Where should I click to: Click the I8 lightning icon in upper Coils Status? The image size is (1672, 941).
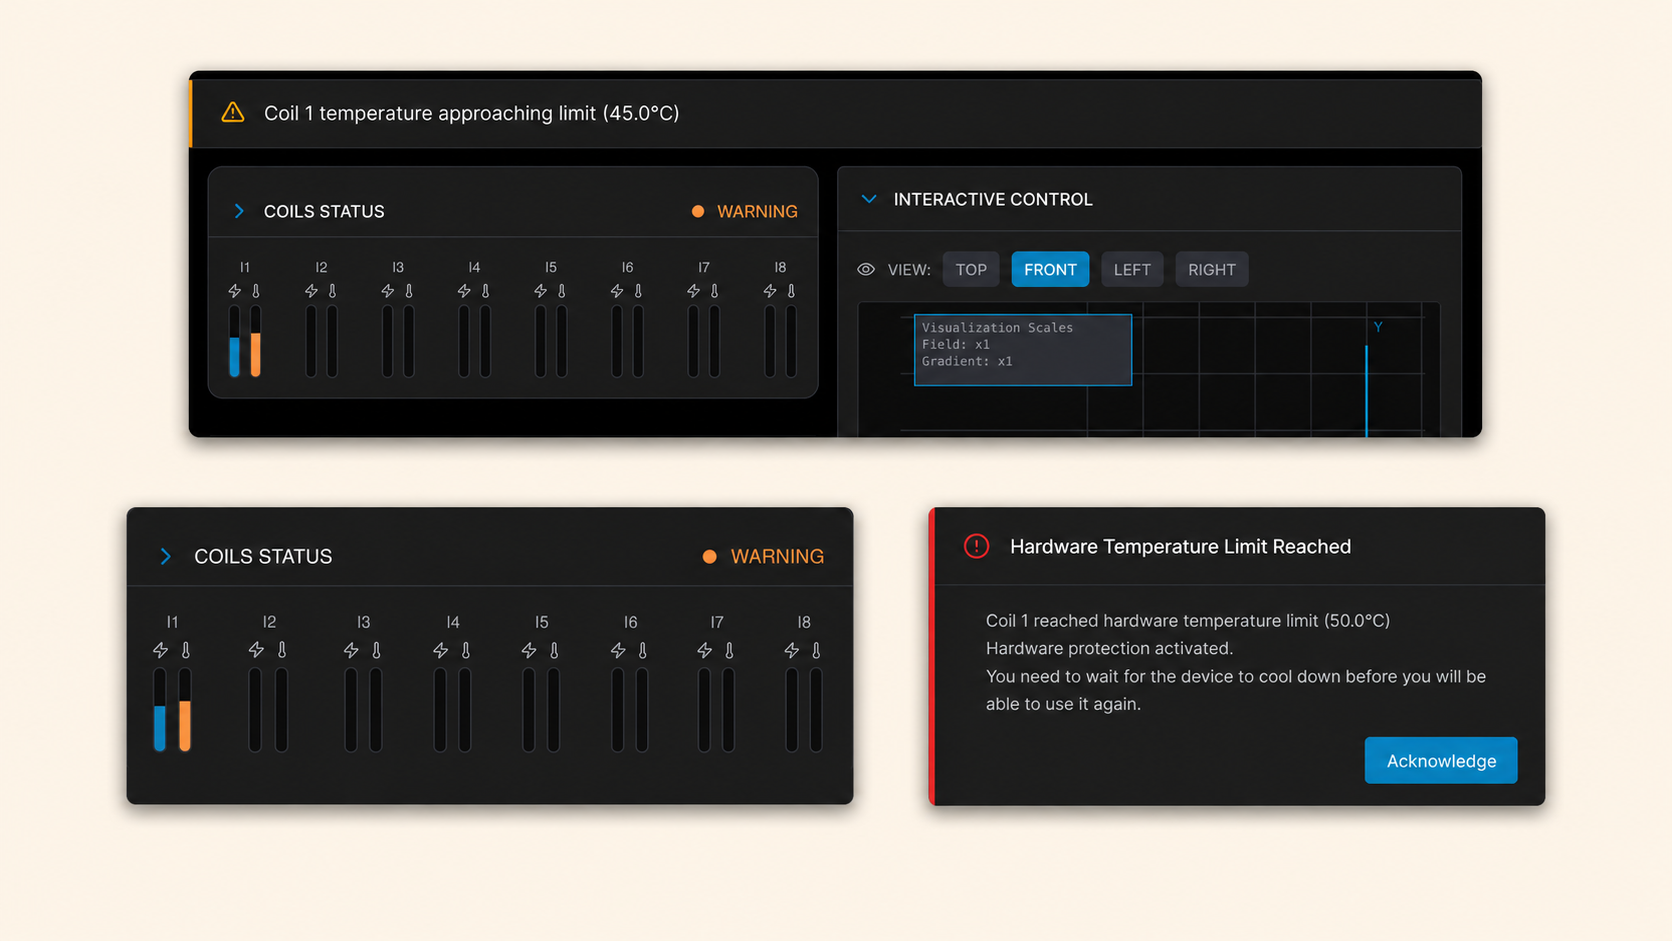(770, 291)
